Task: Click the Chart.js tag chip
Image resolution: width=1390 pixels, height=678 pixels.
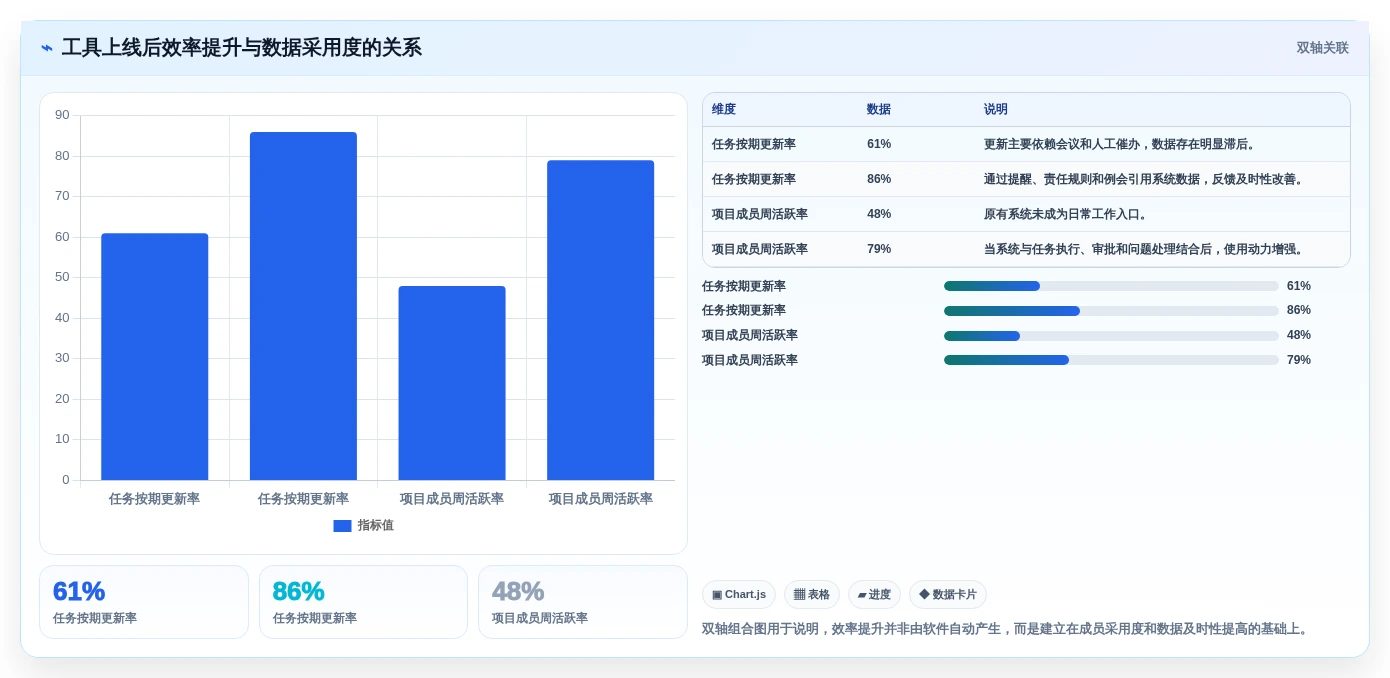Action: point(739,594)
